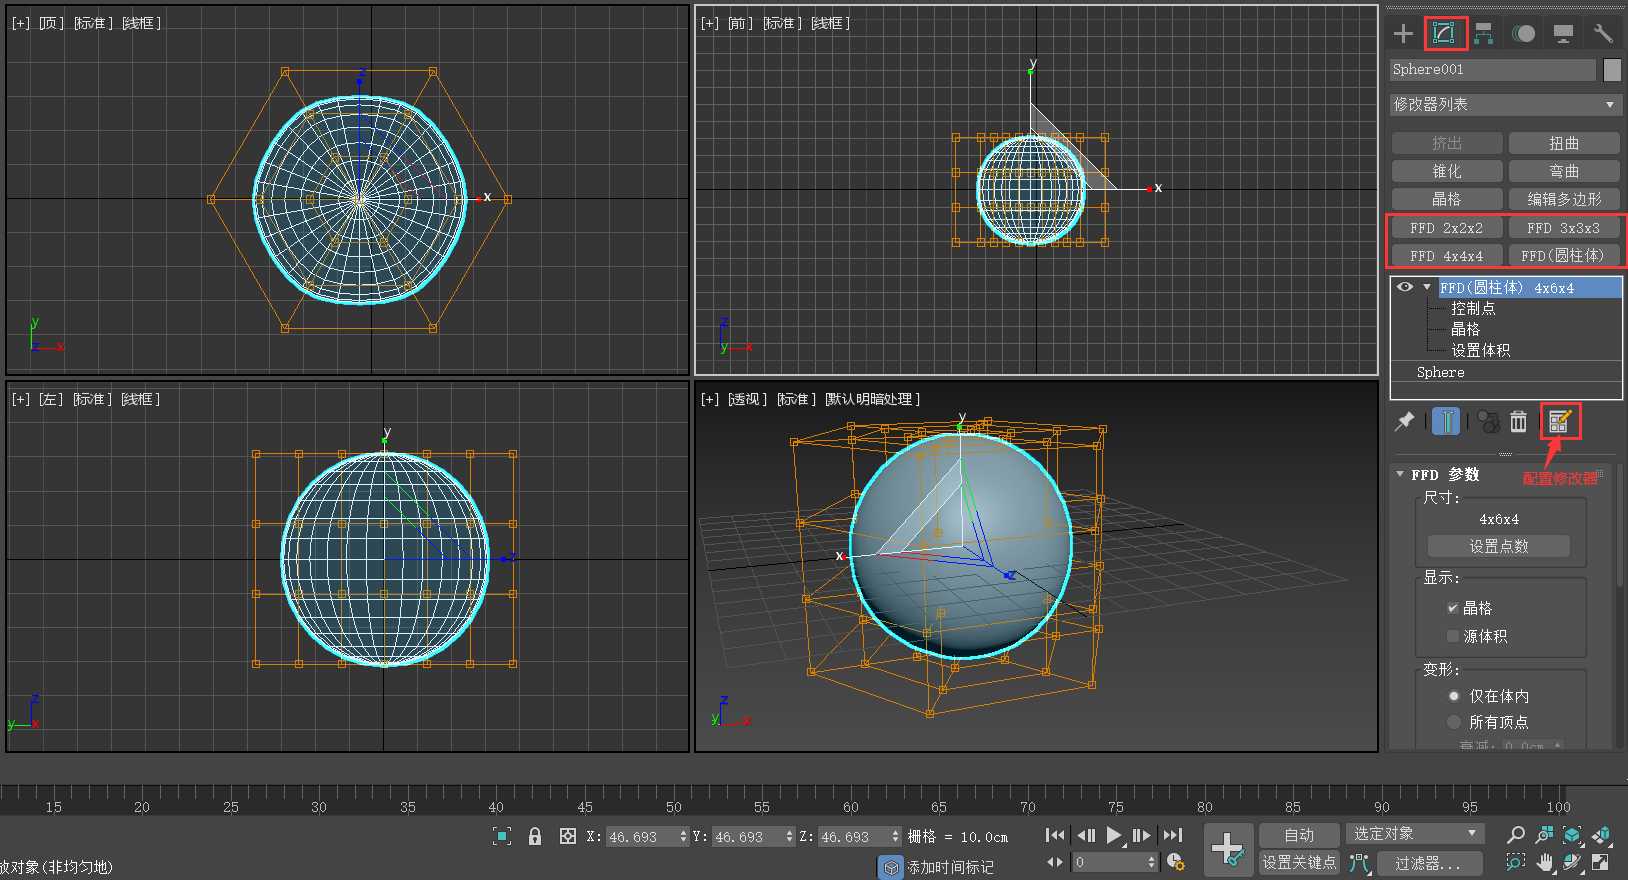Click the large Set Keys plus button
This screenshot has height=880, width=1628.
tap(1228, 850)
